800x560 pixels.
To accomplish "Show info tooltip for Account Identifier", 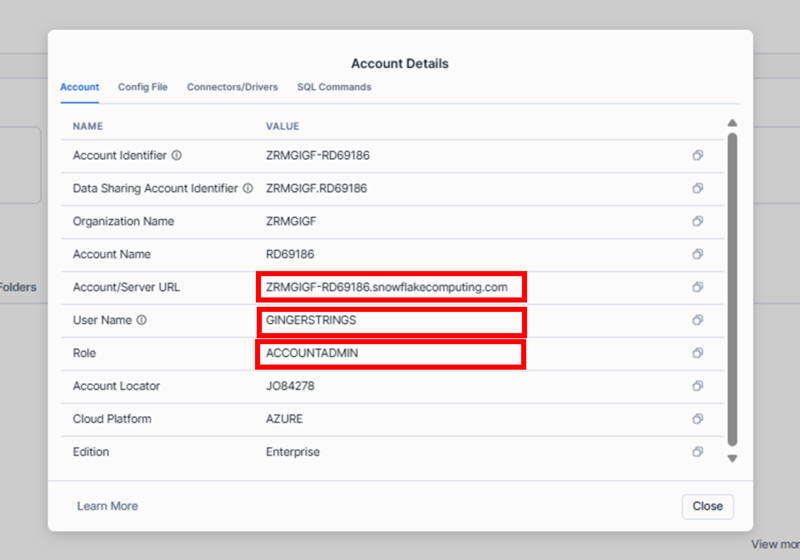I will coord(177,155).
